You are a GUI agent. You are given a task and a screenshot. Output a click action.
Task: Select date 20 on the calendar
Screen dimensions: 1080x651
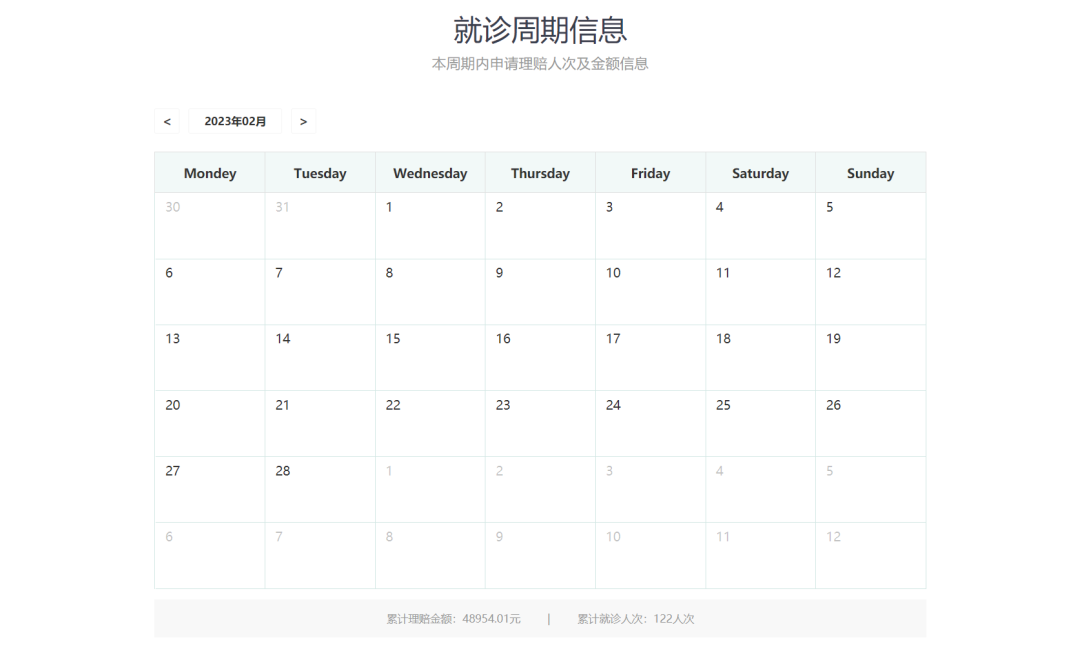pos(210,424)
